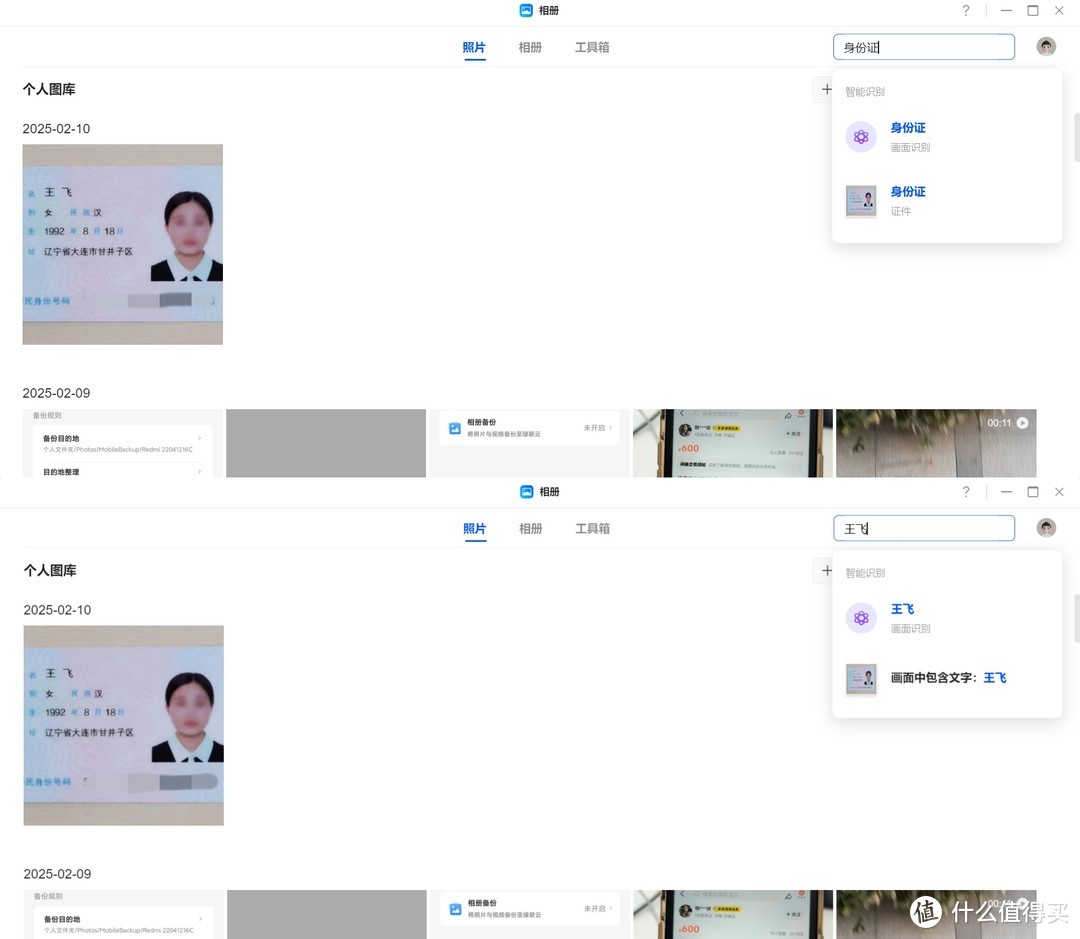The image size is (1080, 939).
Task: Open the blank gray thumbnail in the 王飞 window
Action: coord(326,914)
